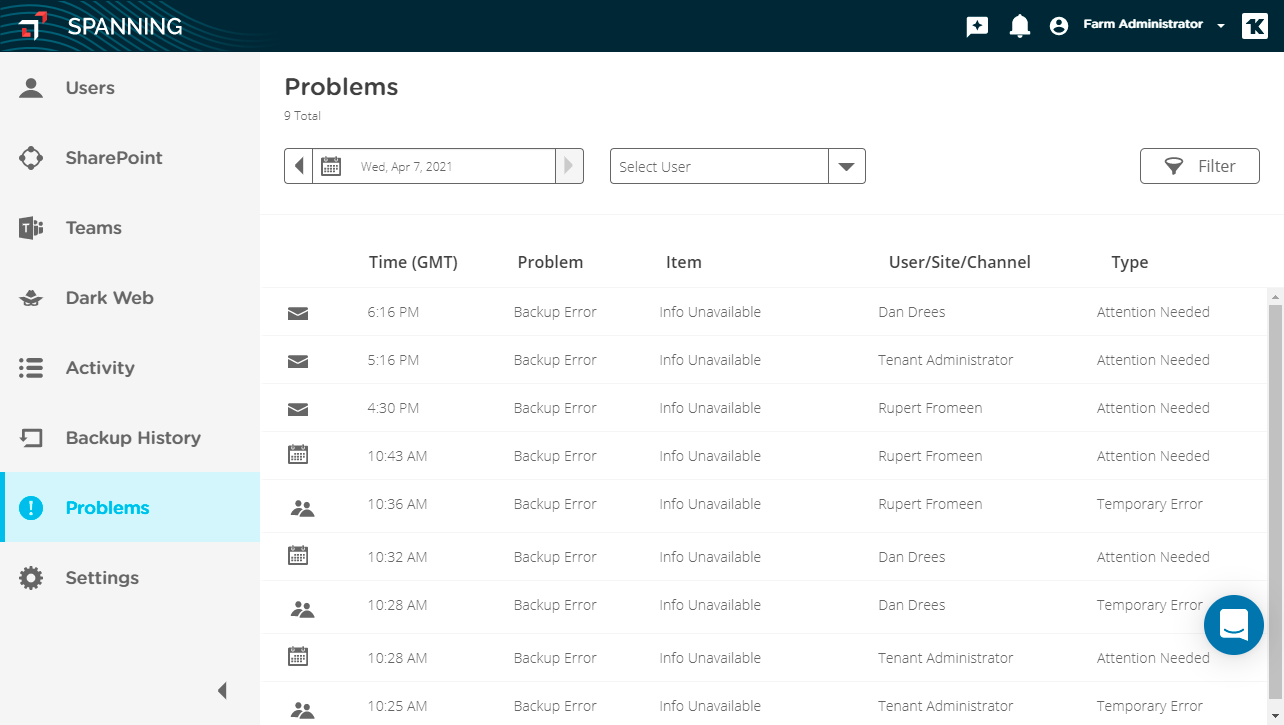Click the mail icon in 4:30 PM row
This screenshot has width=1284, height=725.
pyautogui.click(x=298, y=409)
